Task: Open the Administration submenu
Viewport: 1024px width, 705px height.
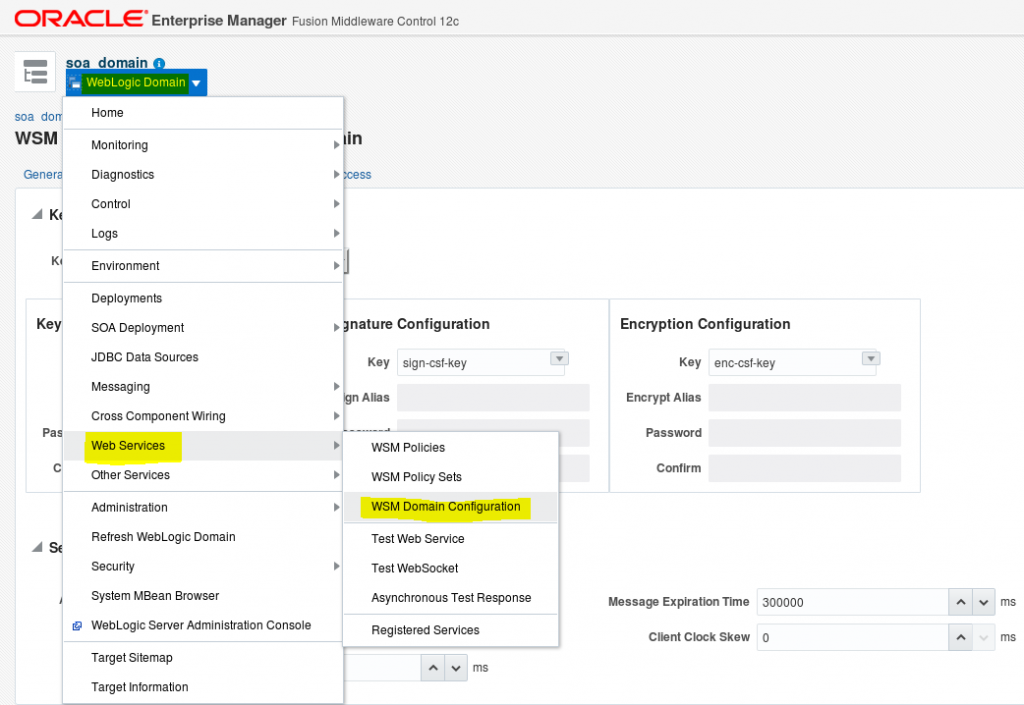Action: pos(202,507)
